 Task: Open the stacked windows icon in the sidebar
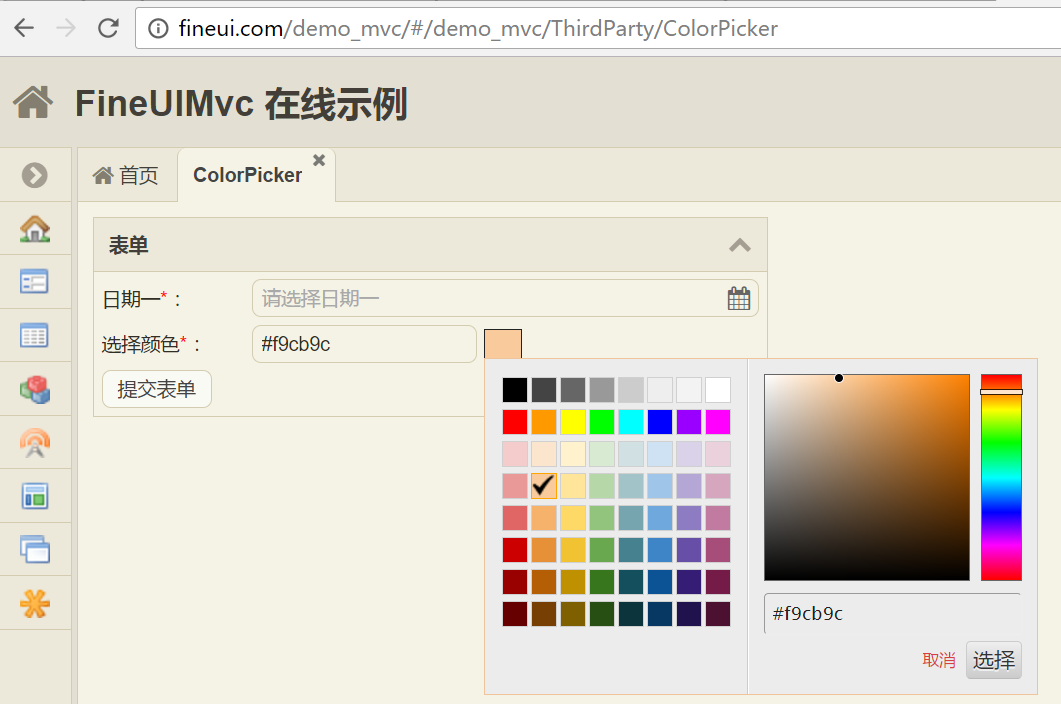(35, 550)
